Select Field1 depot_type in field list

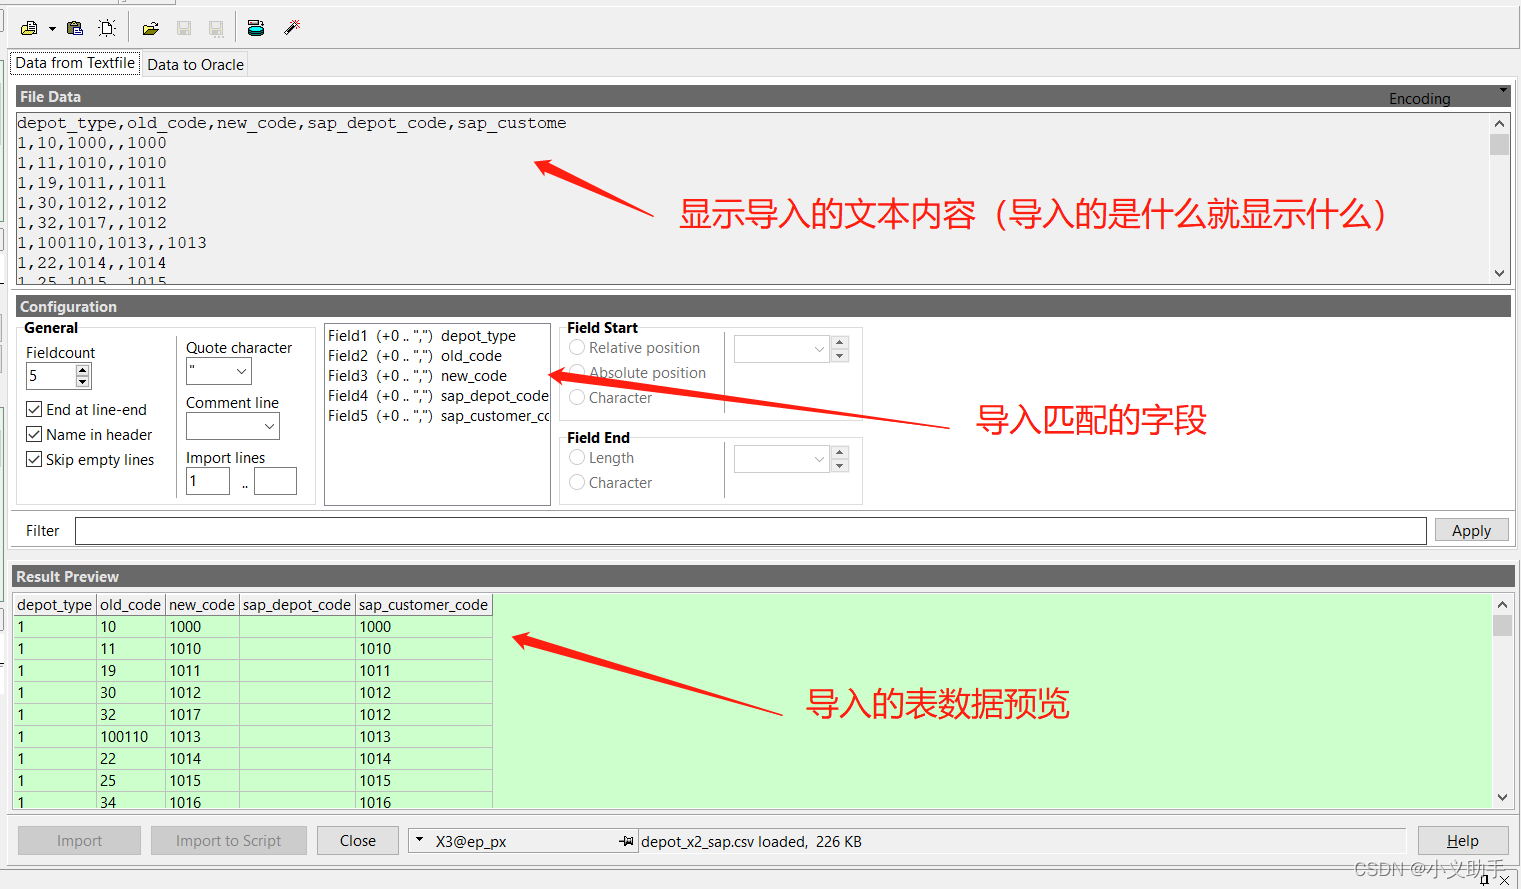pos(438,336)
